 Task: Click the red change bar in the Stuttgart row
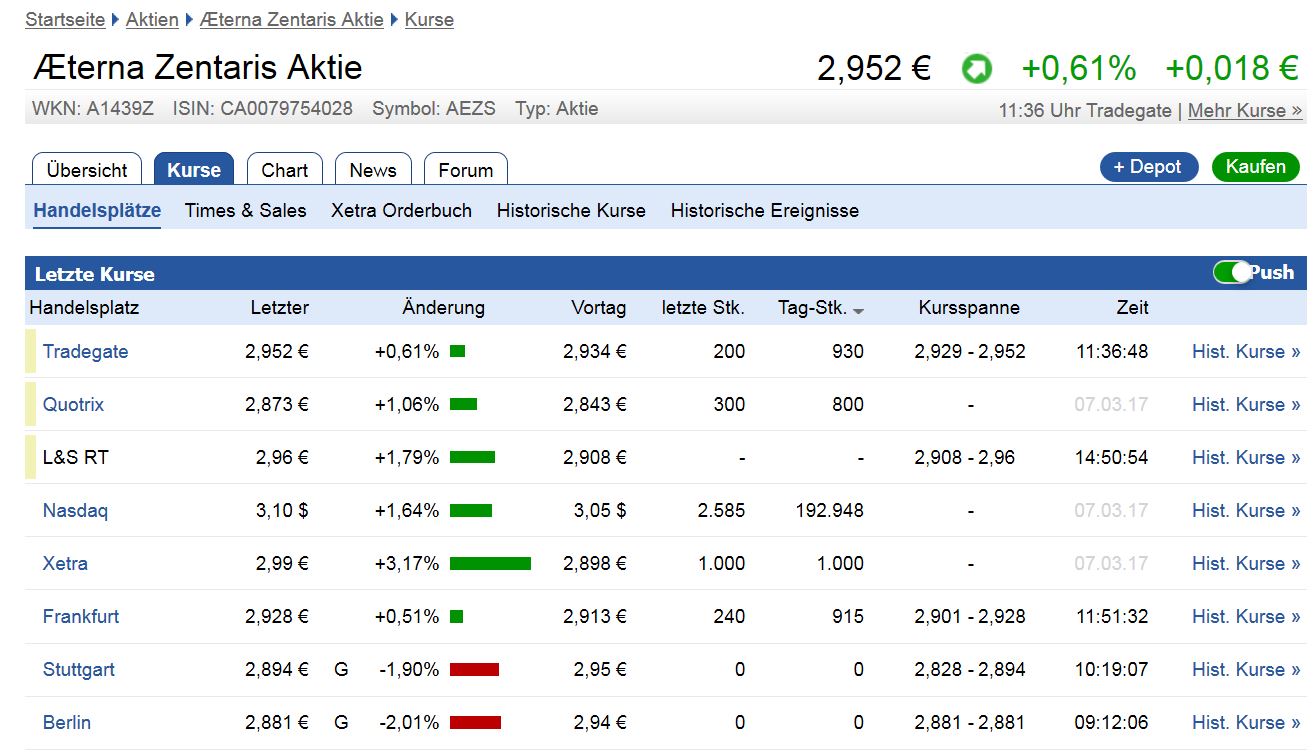(x=476, y=669)
